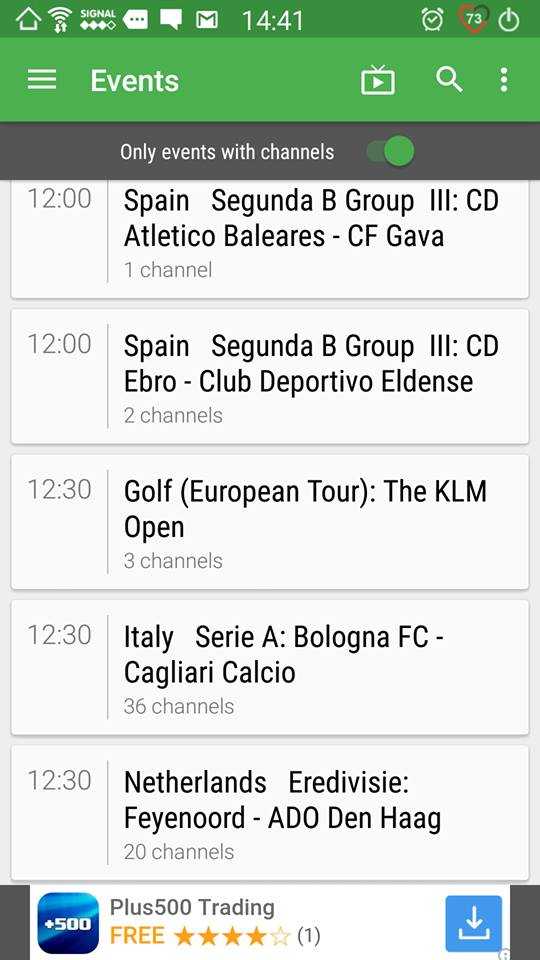Open Bologna FC - Cagliari Calcio event
The height and width of the screenshot is (960, 540).
(x=270, y=667)
